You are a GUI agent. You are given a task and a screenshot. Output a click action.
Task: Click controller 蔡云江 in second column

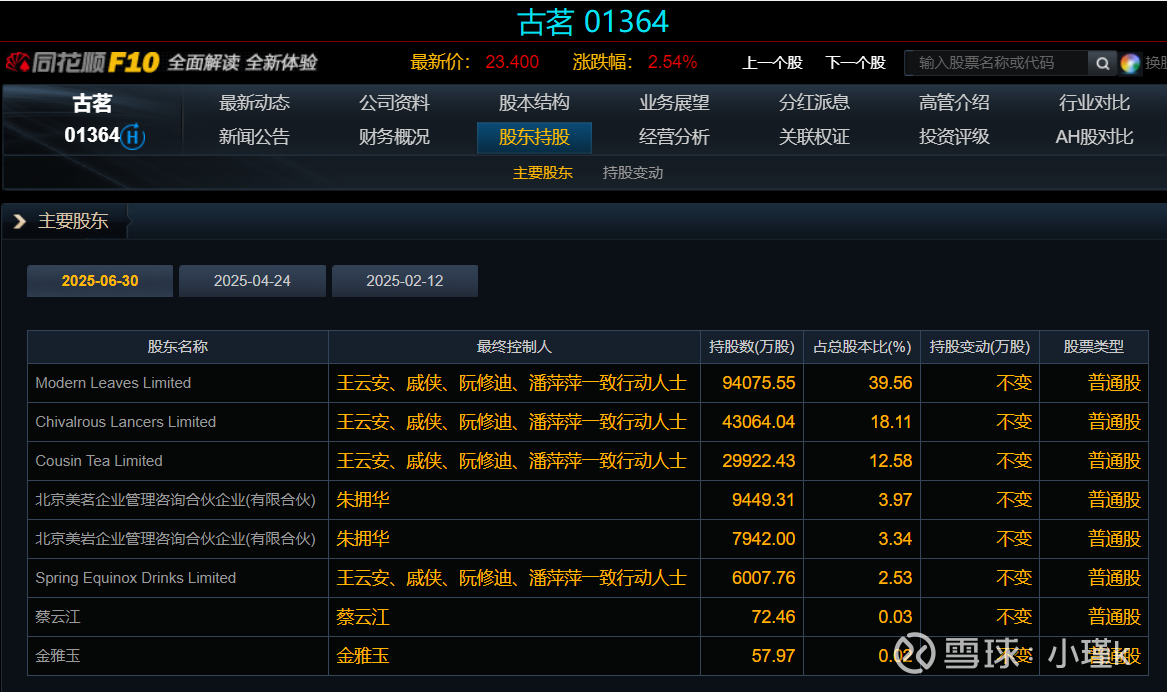362,617
